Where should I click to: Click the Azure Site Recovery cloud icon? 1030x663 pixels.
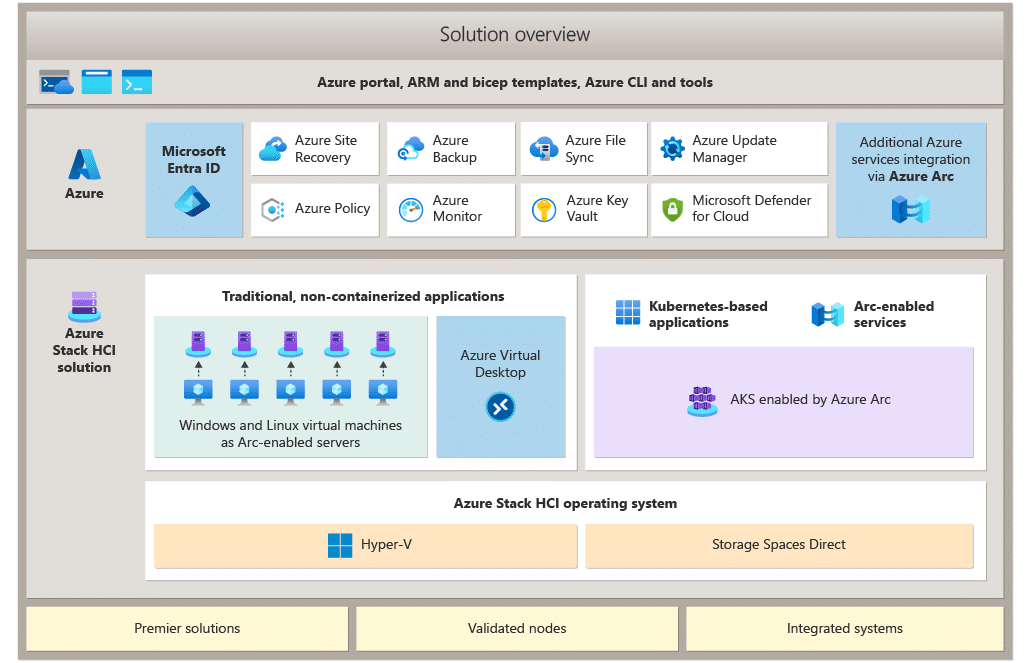[273, 149]
